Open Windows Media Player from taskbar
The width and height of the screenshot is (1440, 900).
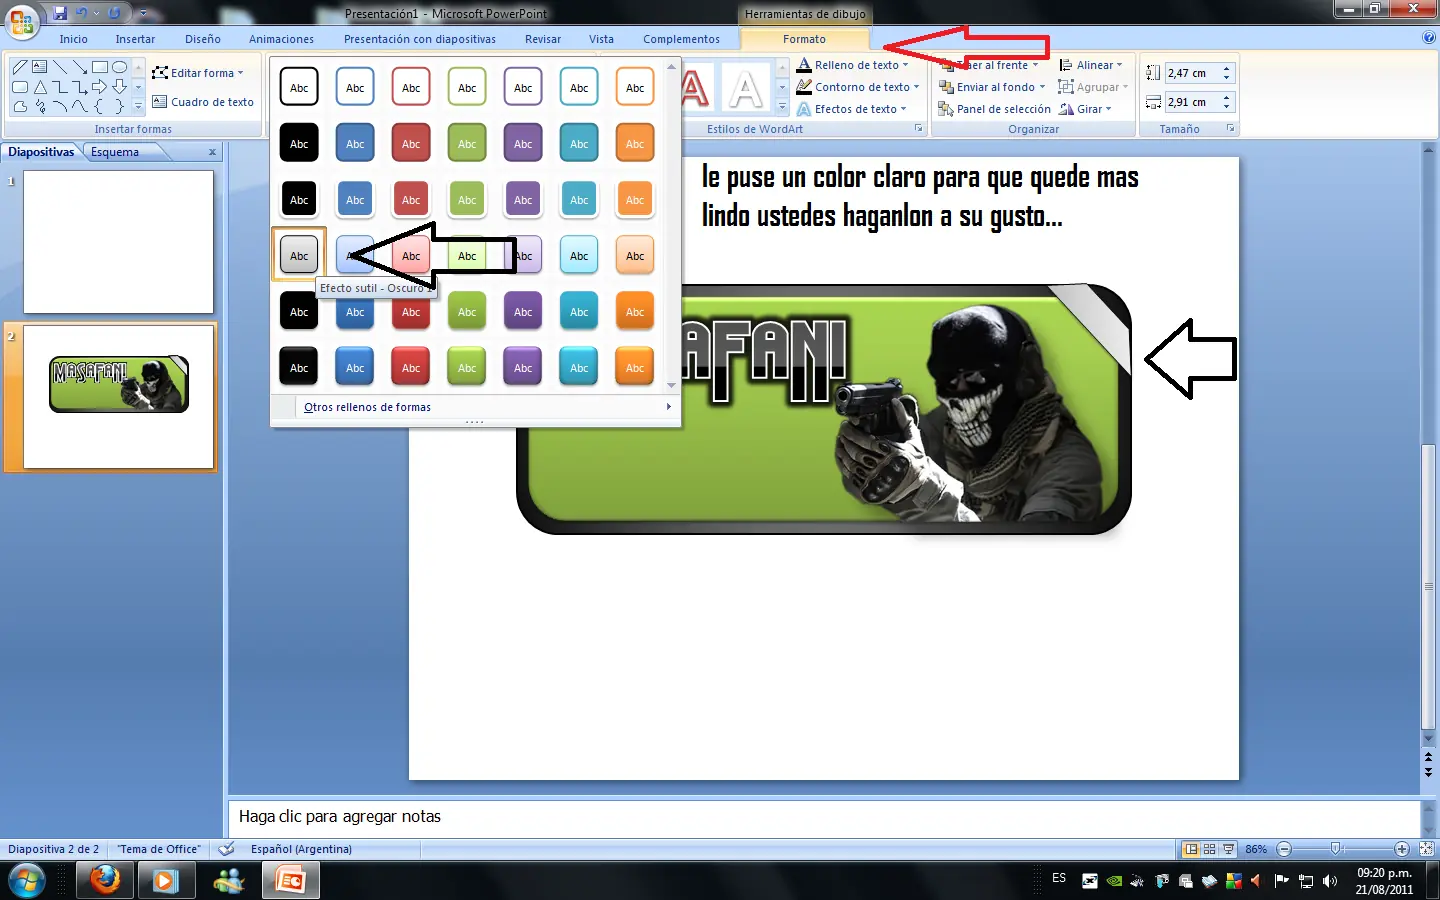(165, 881)
